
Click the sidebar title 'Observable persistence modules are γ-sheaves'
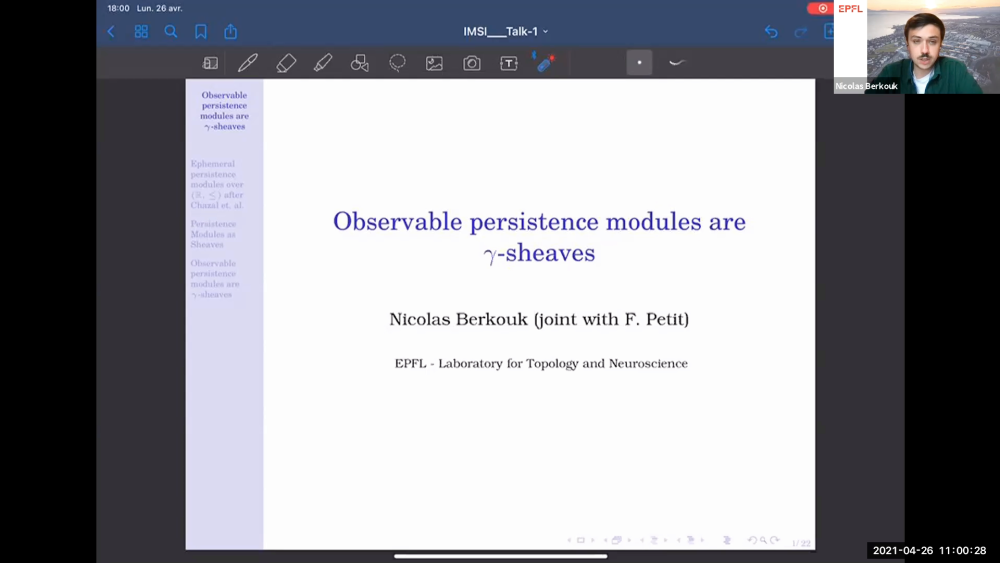pos(224,110)
